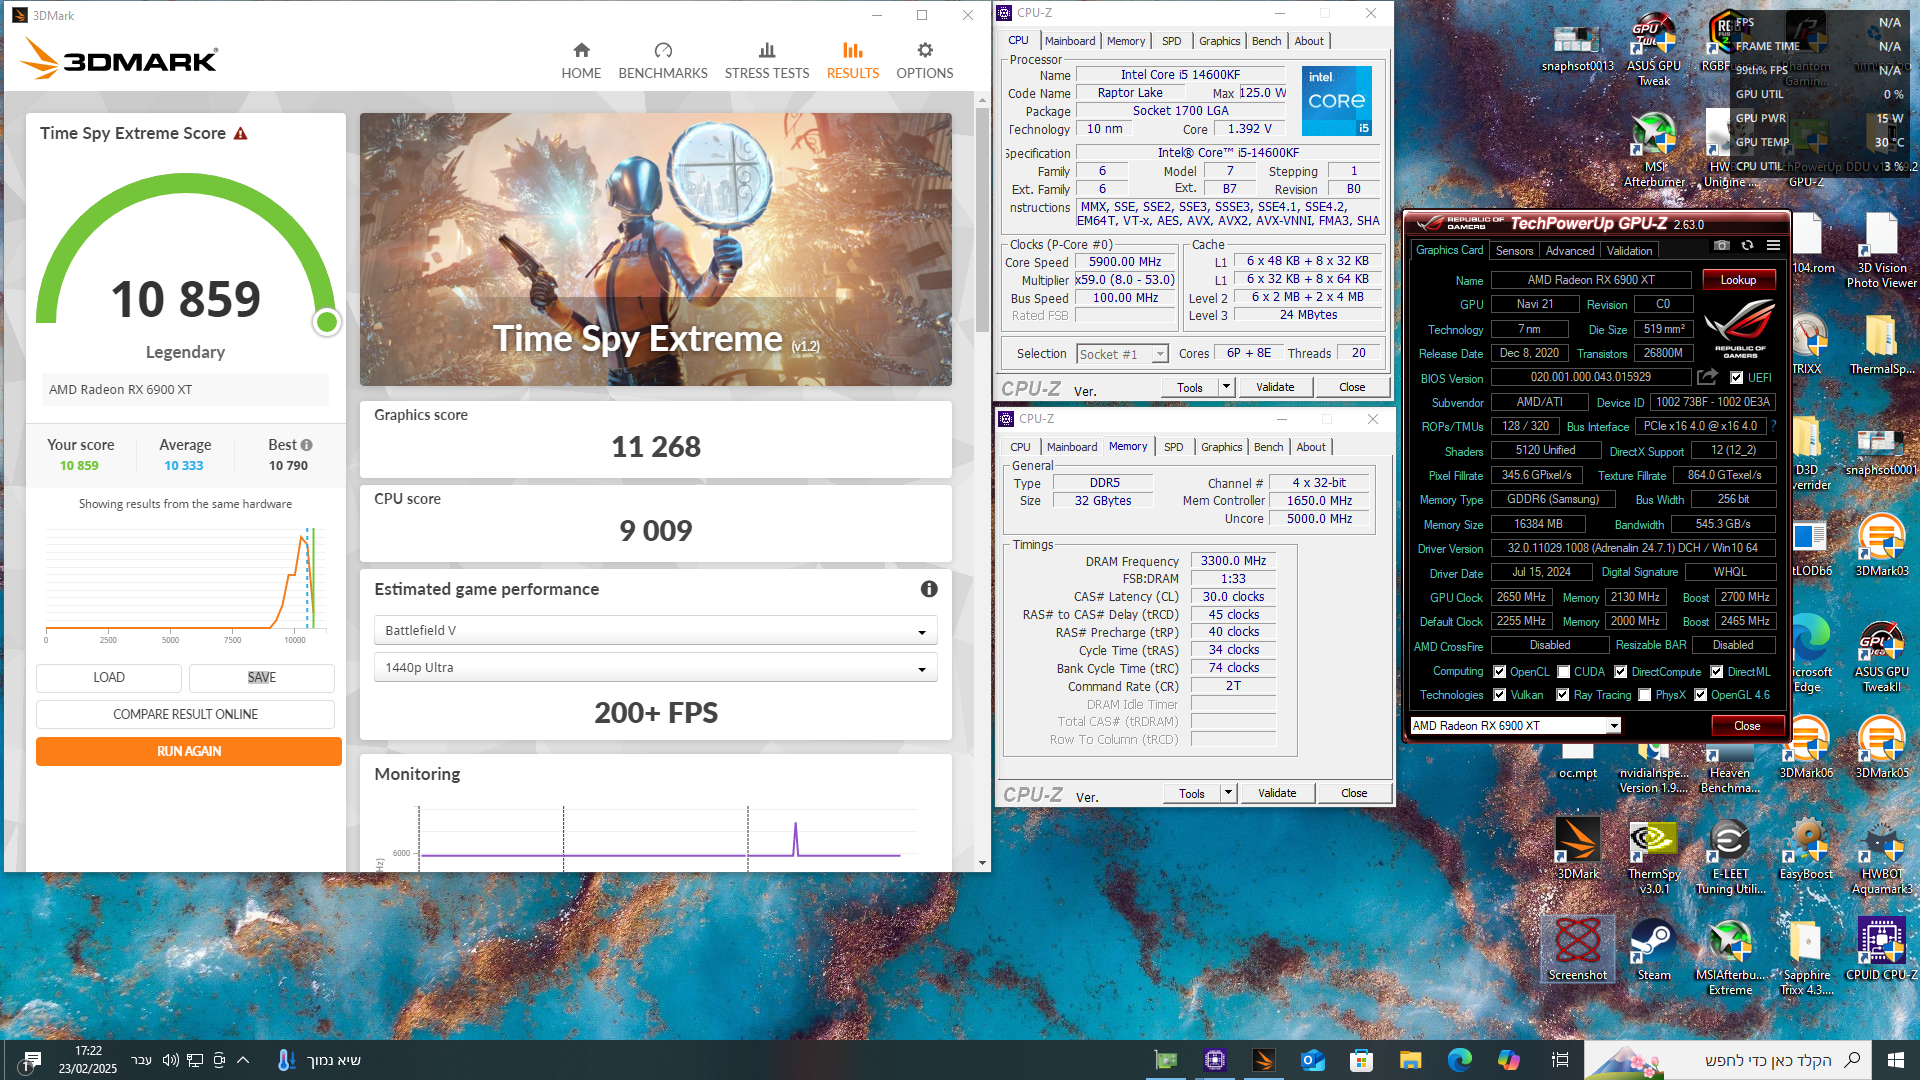The width and height of the screenshot is (1920, 1080).
Task: Click Time Spy Extreme thumbnail image
Action: coord(656,249)
